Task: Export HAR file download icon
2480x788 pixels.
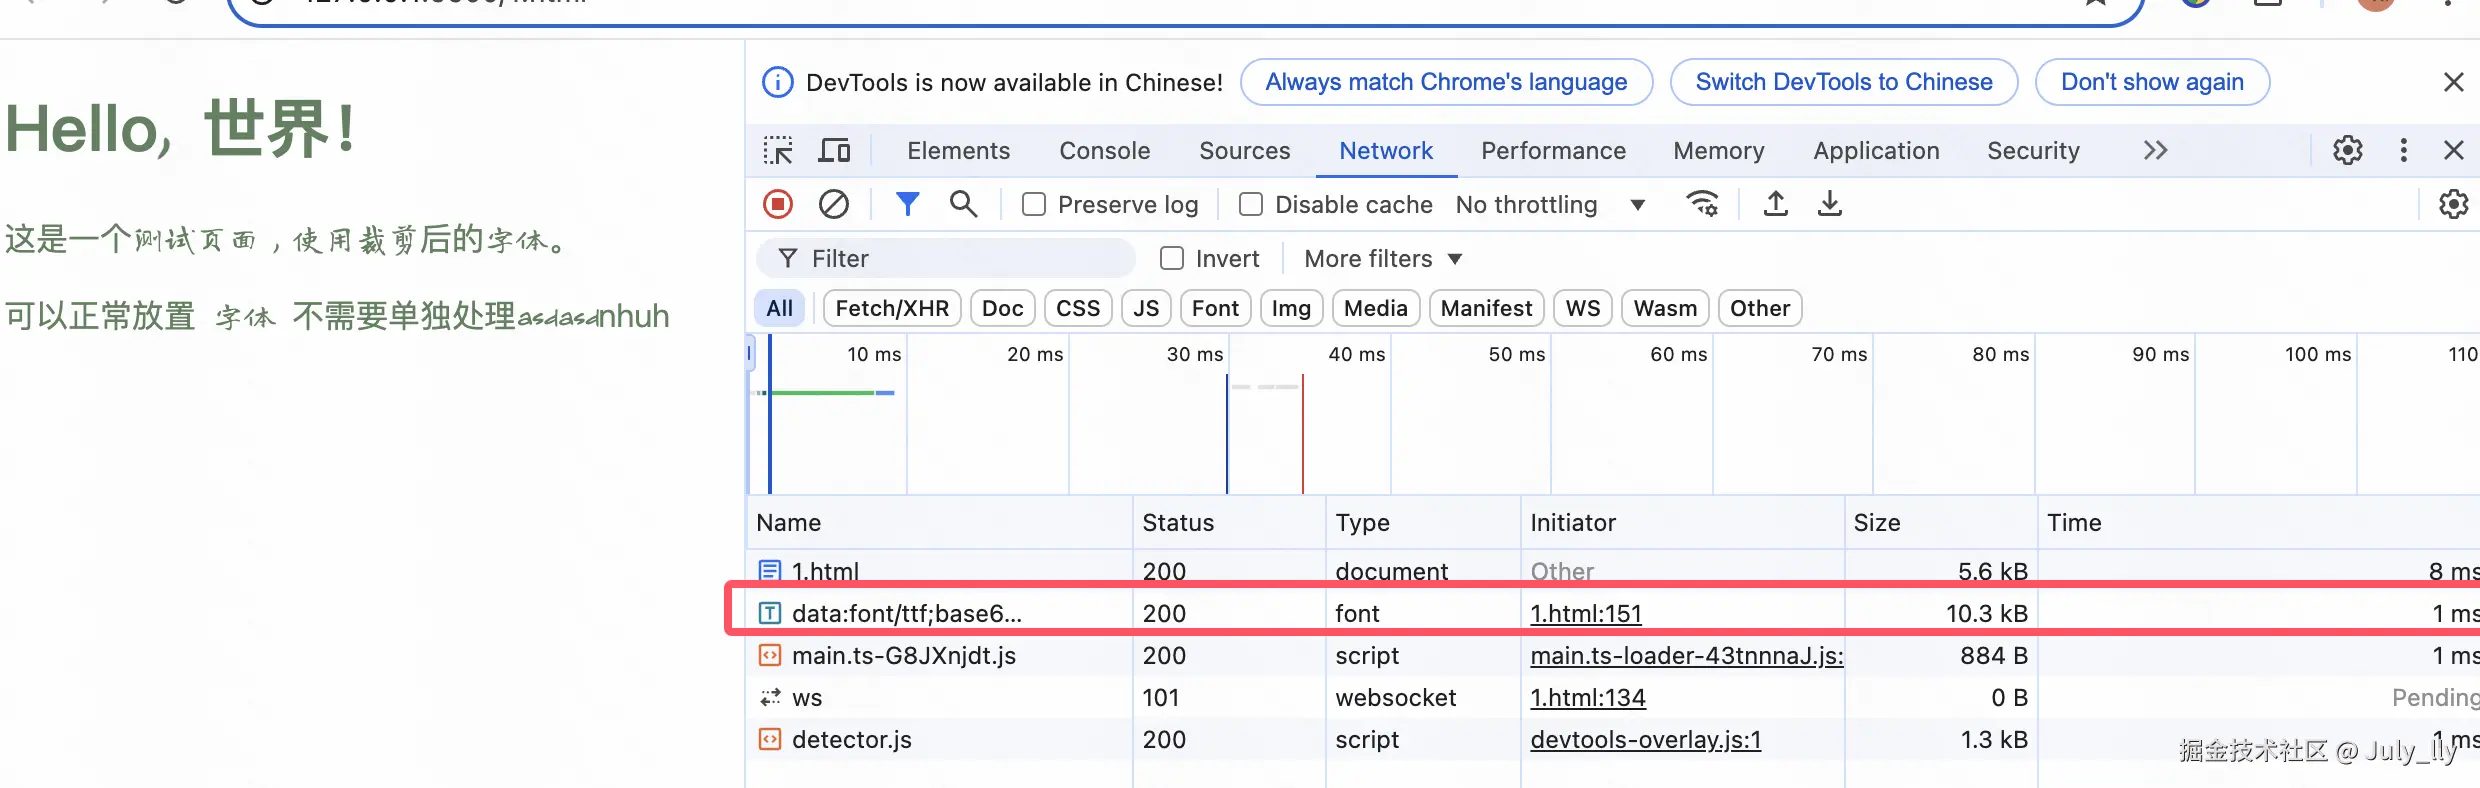Action: tap(1829, 204)
